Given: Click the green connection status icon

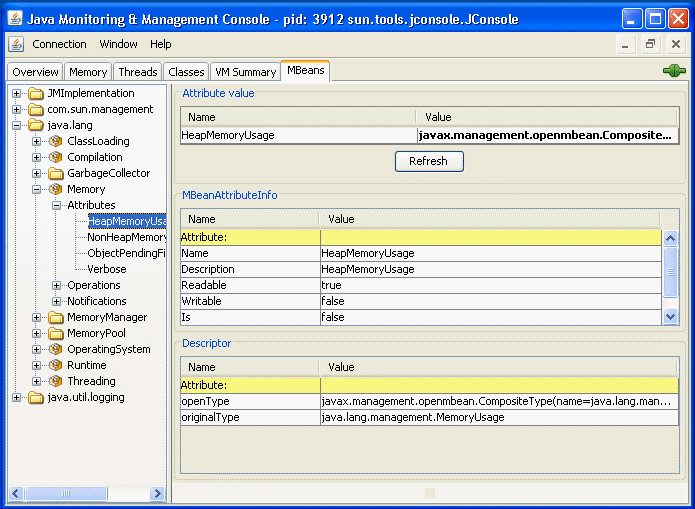Looking at the screenshot, I should tap(672, 71).
